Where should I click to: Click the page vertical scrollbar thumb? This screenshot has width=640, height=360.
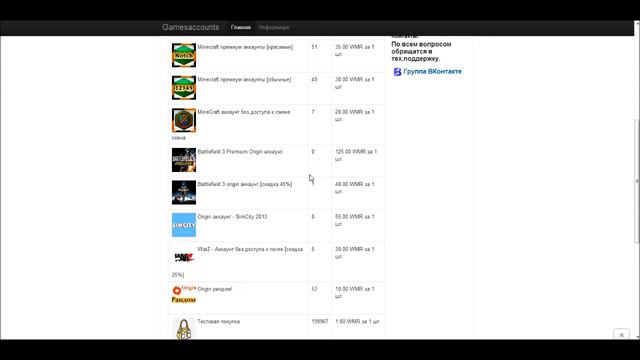tap(637, 181)
